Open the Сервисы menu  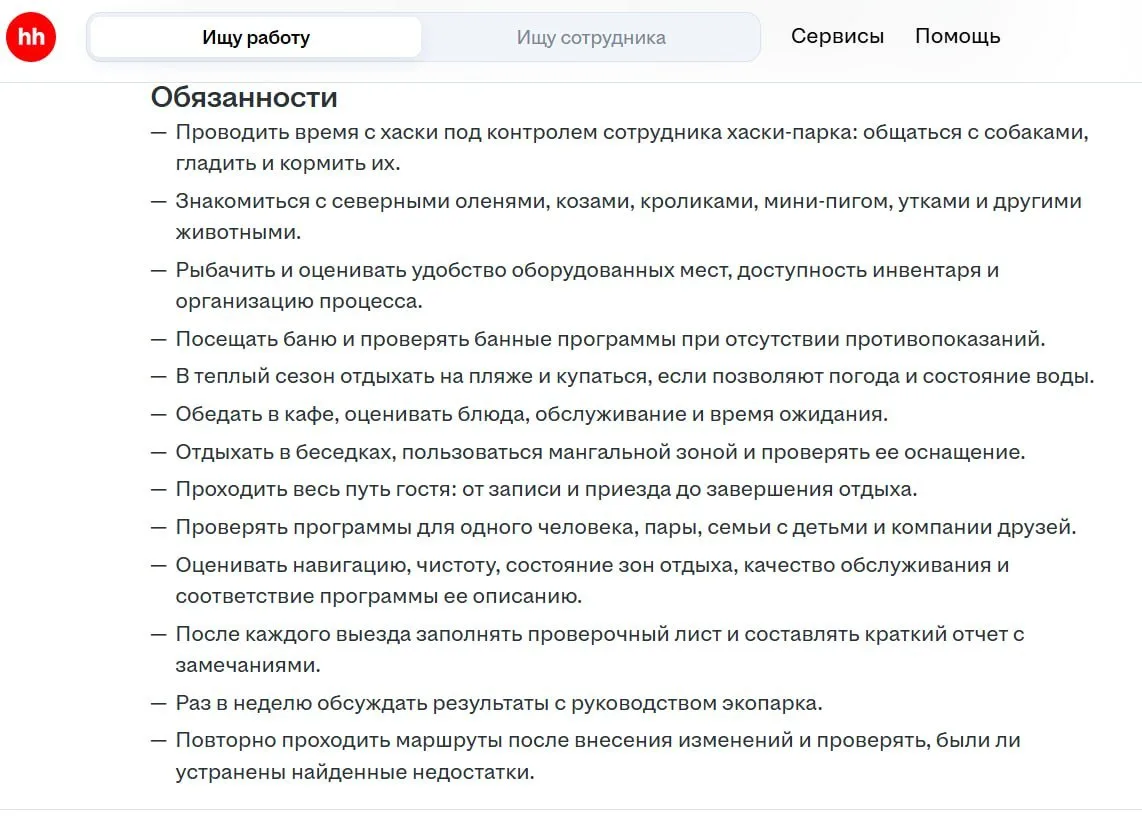point(837,36)
